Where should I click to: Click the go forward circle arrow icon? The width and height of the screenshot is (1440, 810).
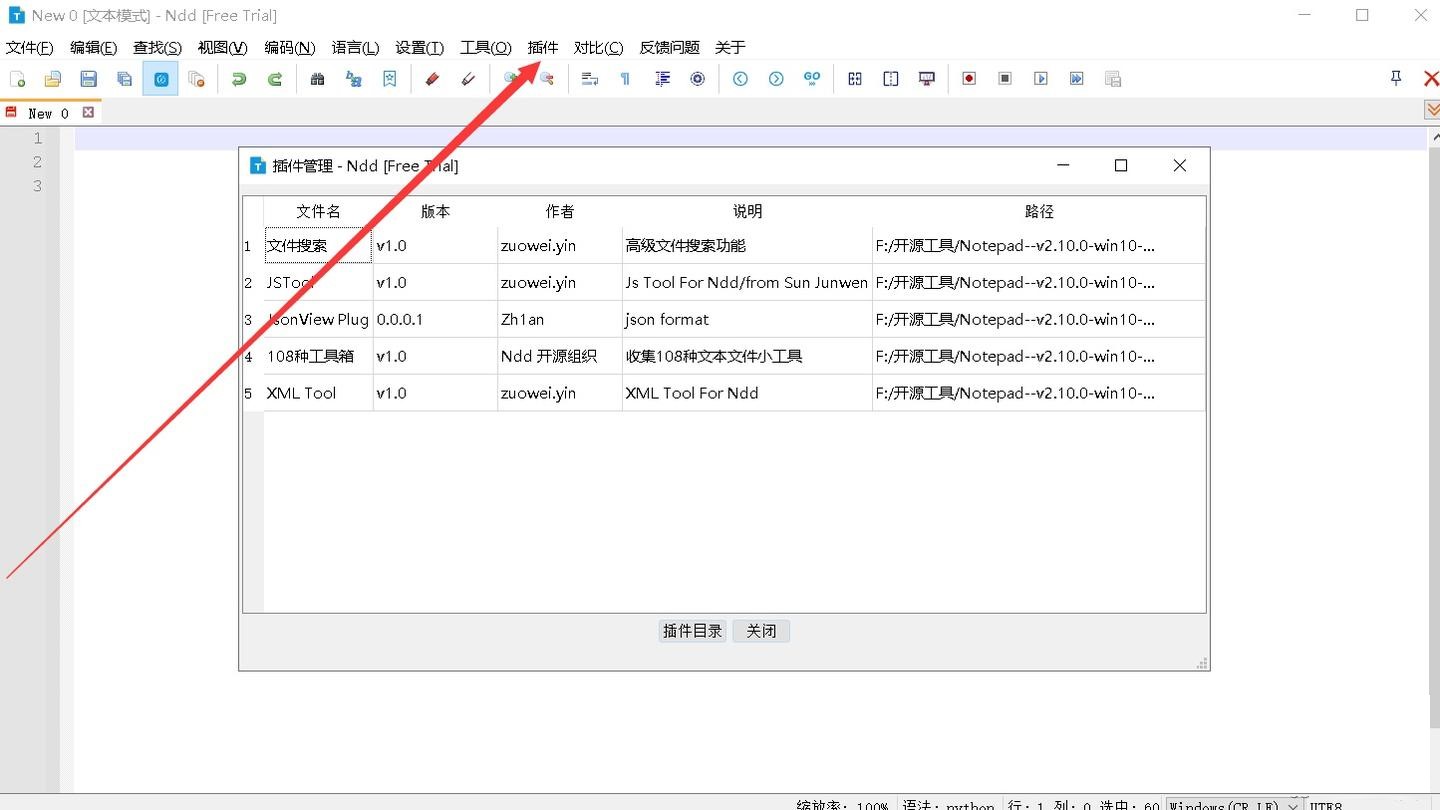pos(776,79)
